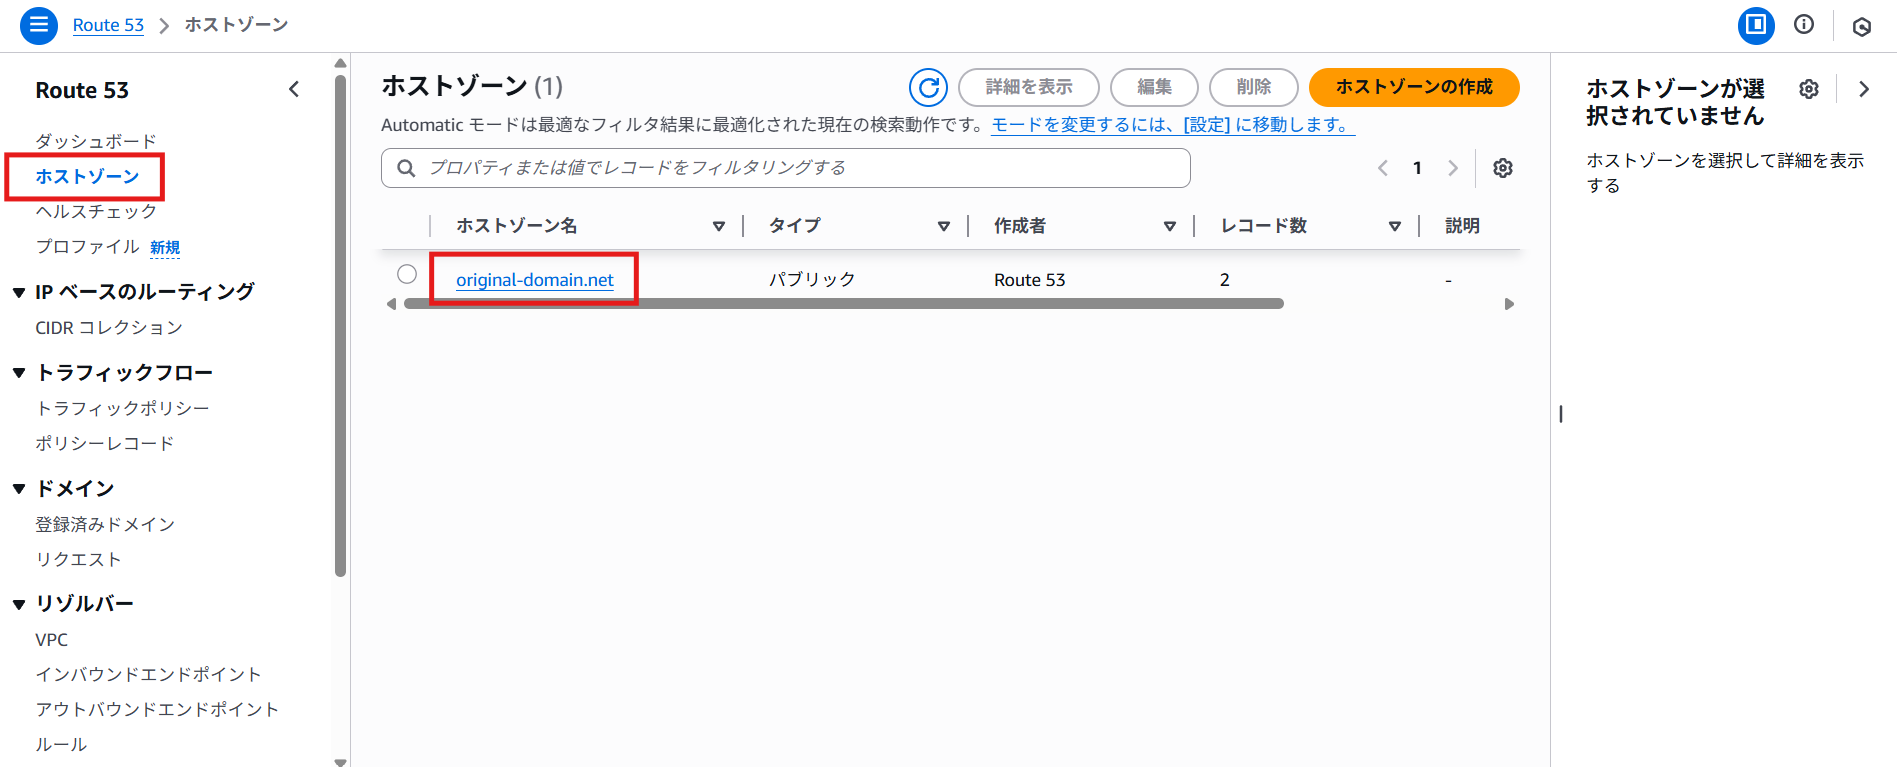Open the original-domain.net hosted zone link
This screenshot has width=1897, height=767.
point(535,280)
